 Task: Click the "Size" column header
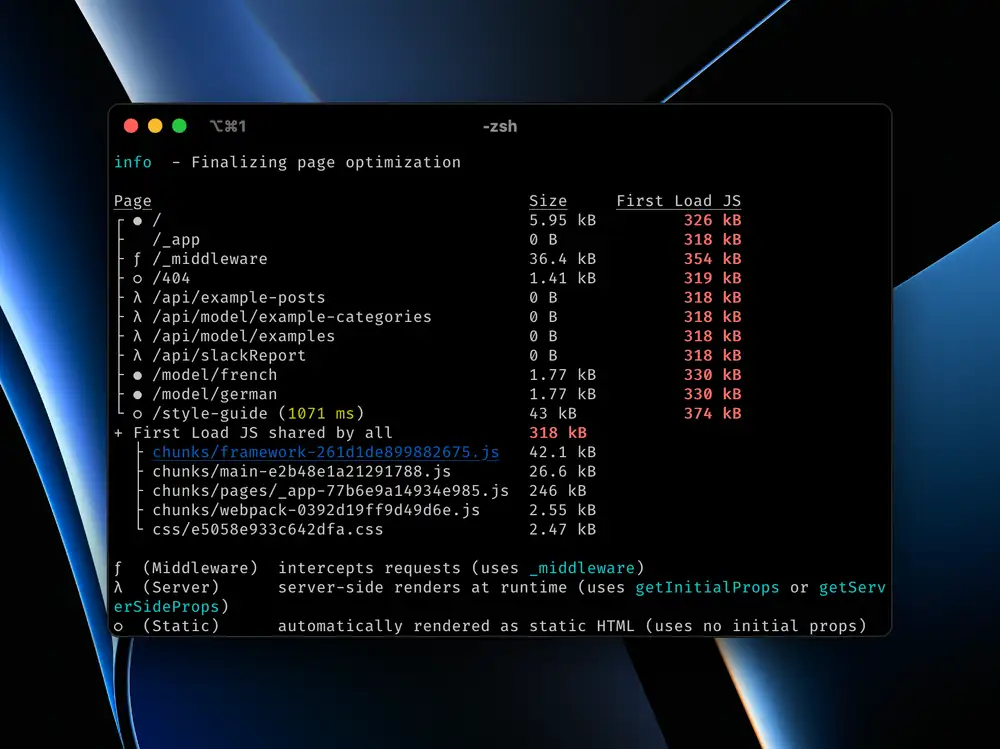(548, 201)
